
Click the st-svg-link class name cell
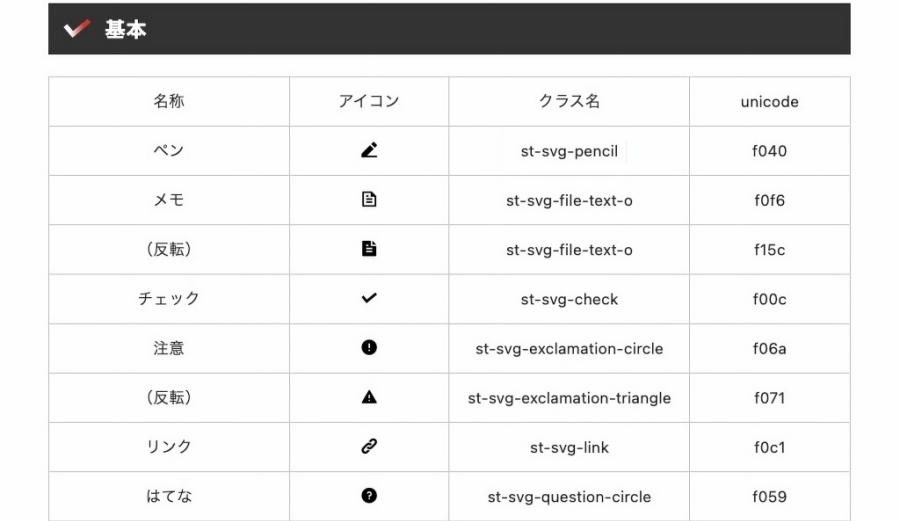(x=569, y=448)
